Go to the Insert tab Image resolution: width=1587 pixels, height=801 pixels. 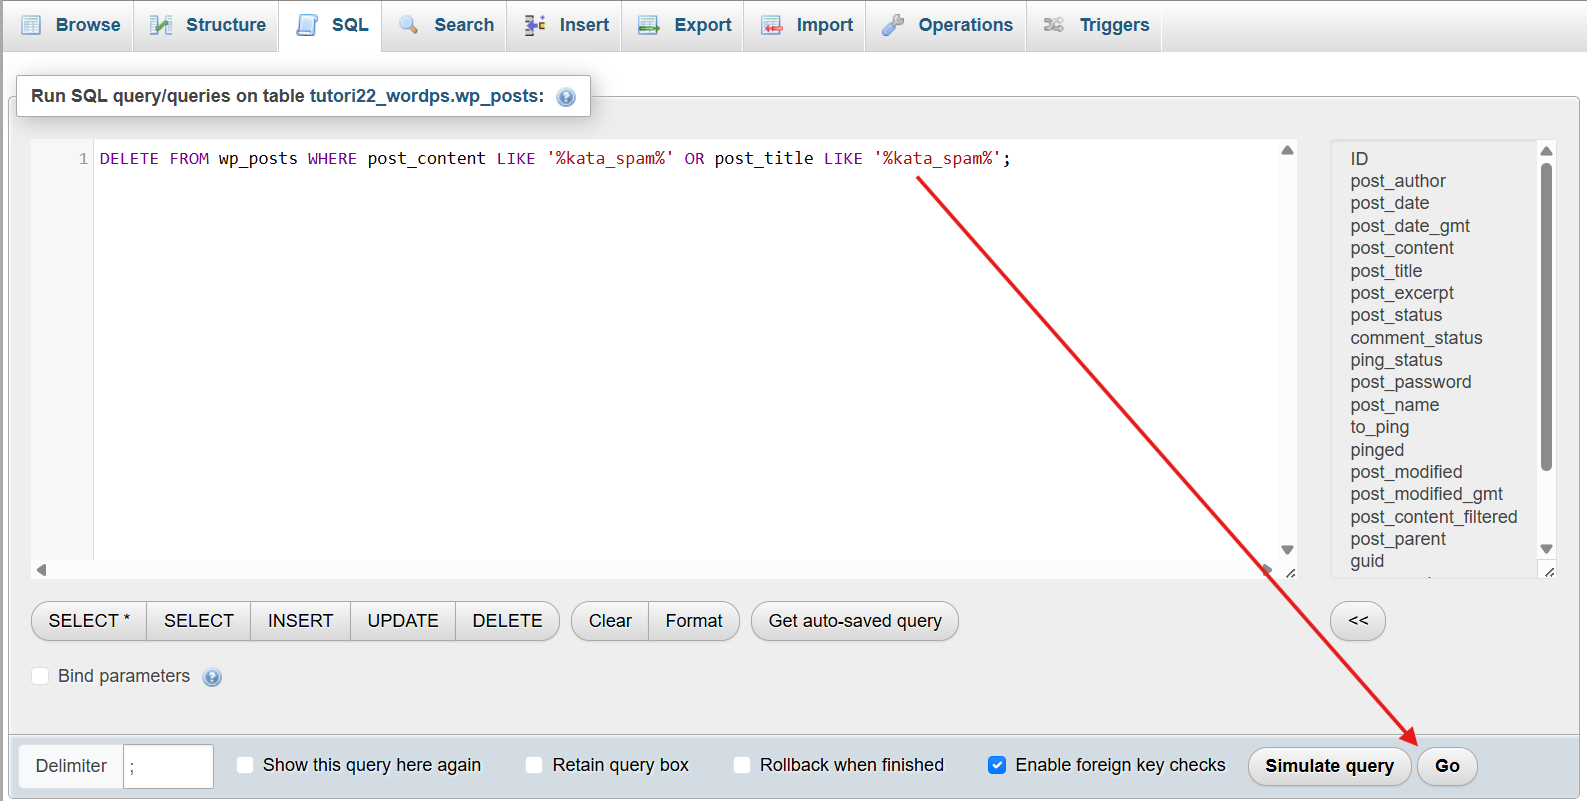click(565, 25)
